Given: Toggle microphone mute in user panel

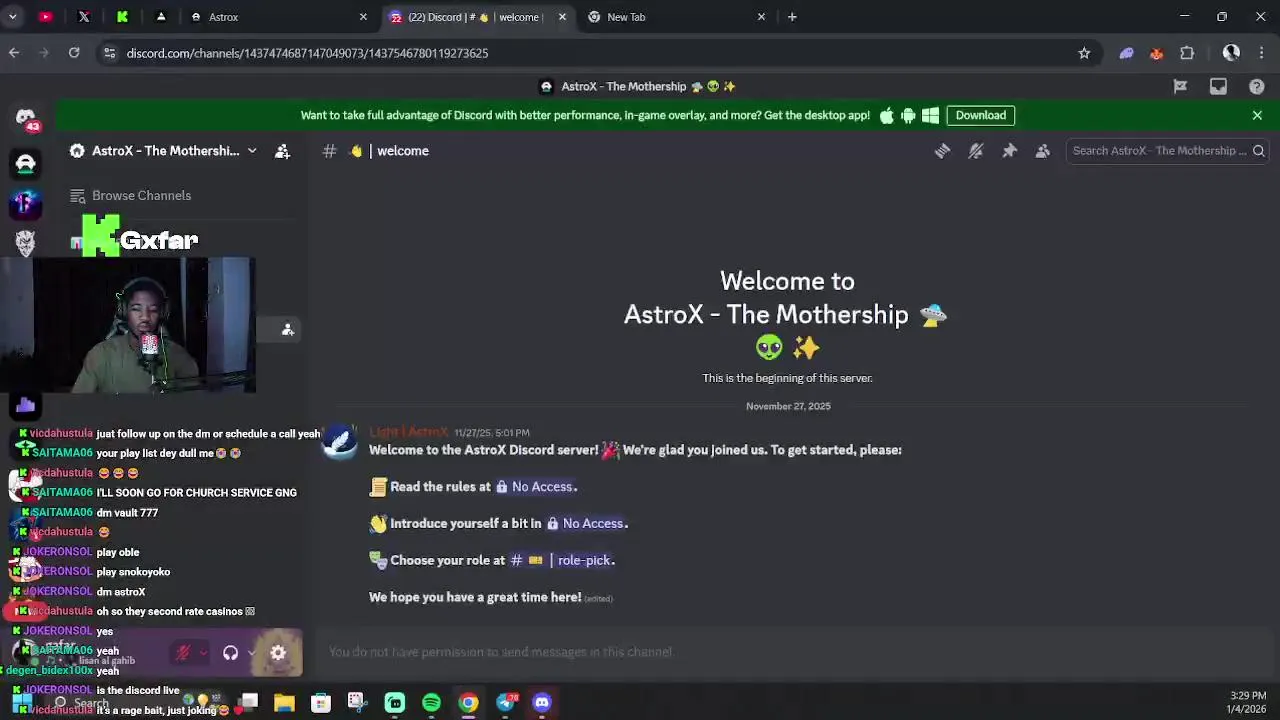Looking at the screenshot, I should (x=183, y=653).
